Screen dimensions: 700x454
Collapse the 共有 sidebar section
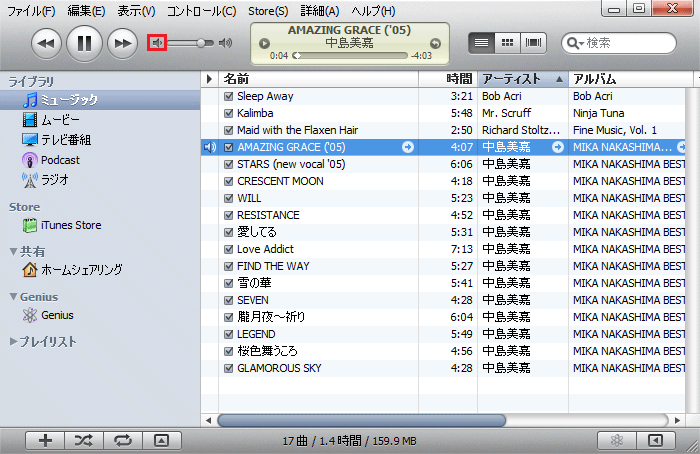click(13, 252)
